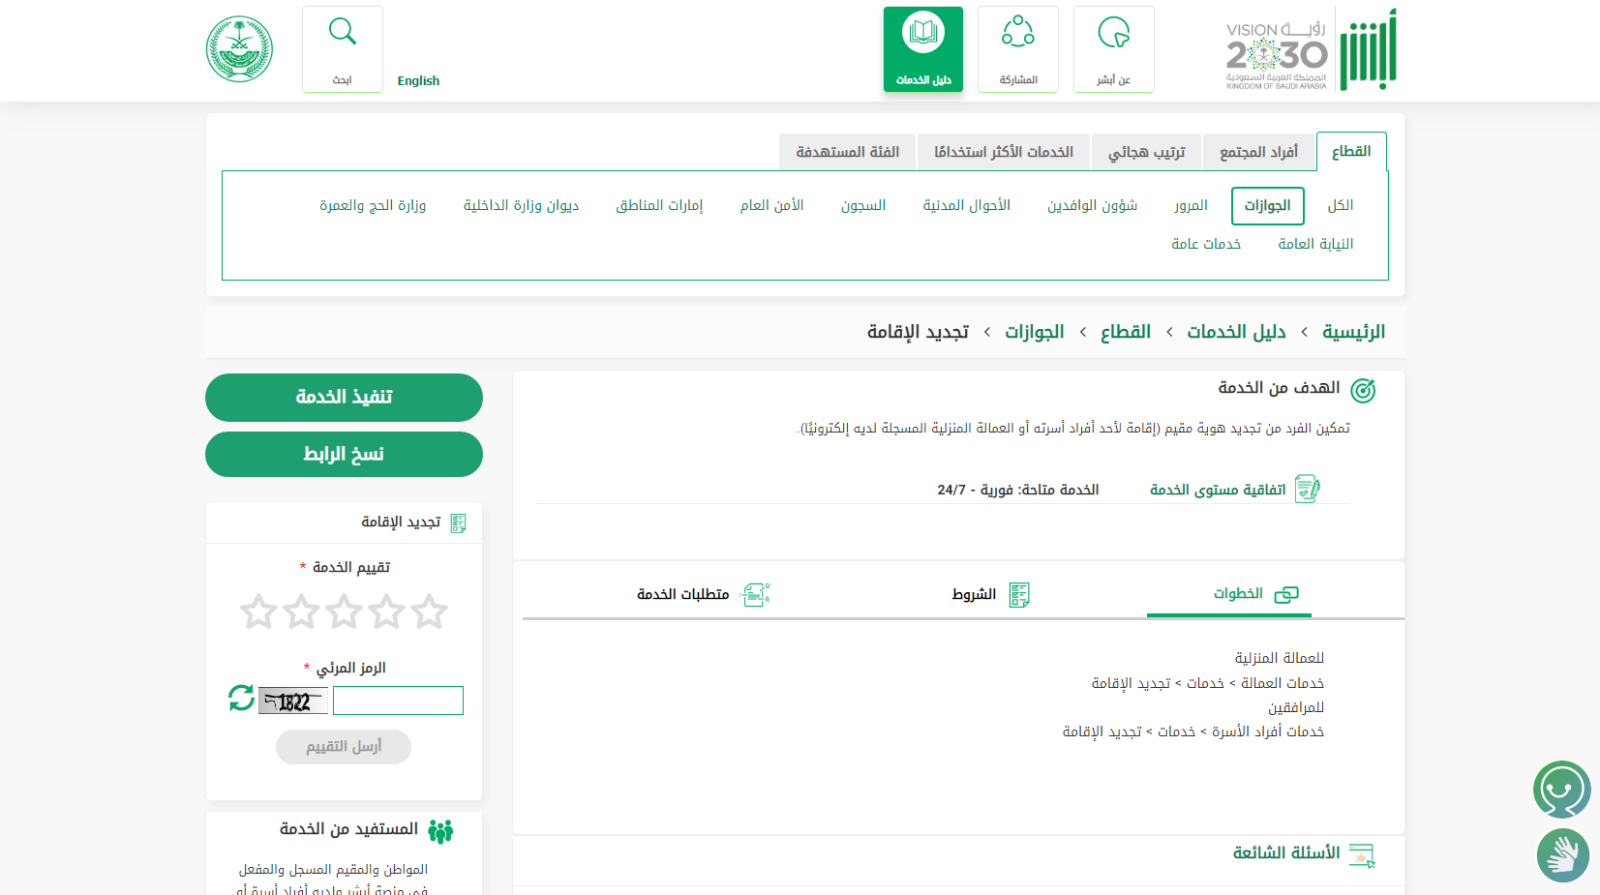Filter by general services (خدمات عامة)
Viewport: 1600px width, 895px height.
[x=1206, y=244]
